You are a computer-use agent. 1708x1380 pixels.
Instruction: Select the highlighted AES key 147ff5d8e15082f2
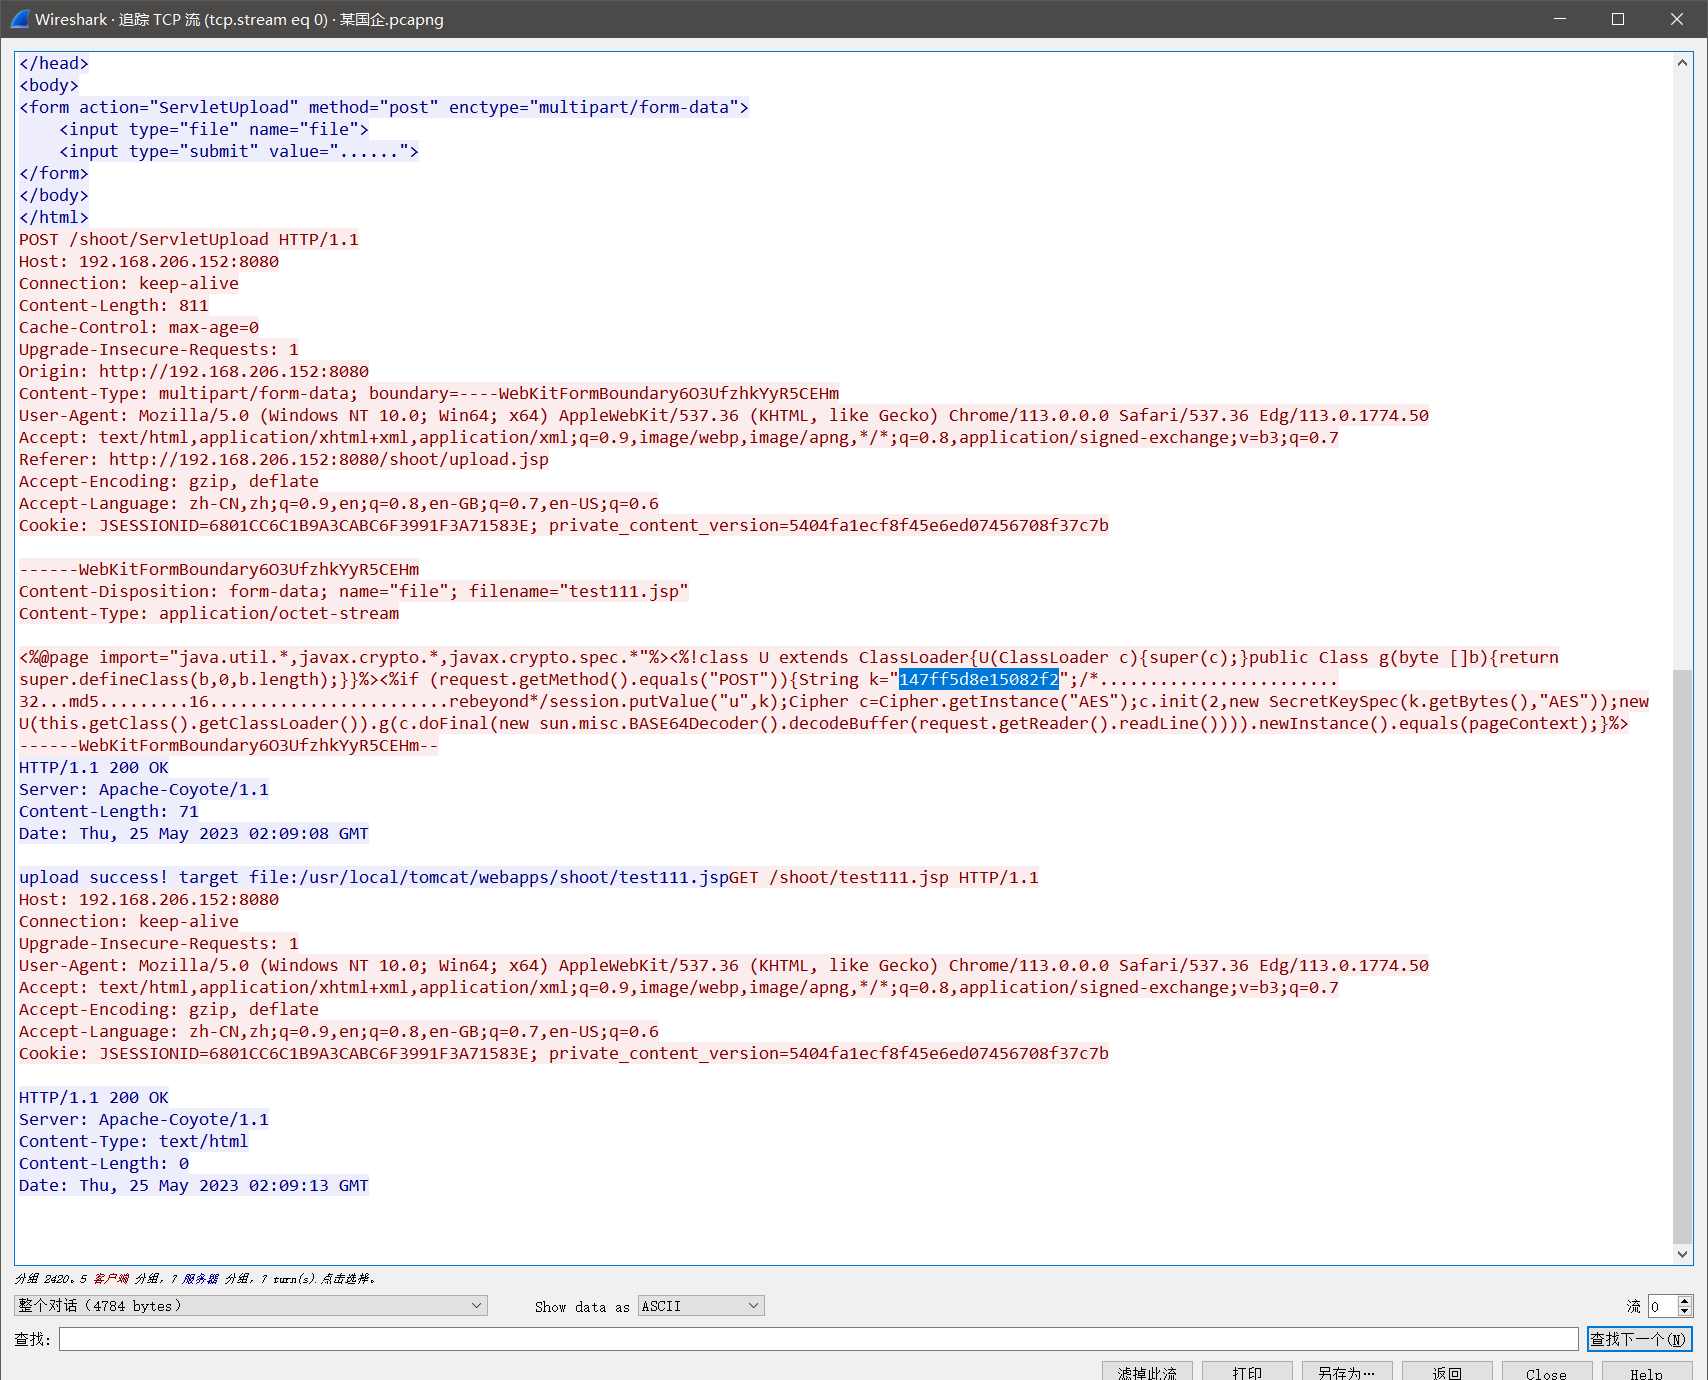[x=978, y=679]
